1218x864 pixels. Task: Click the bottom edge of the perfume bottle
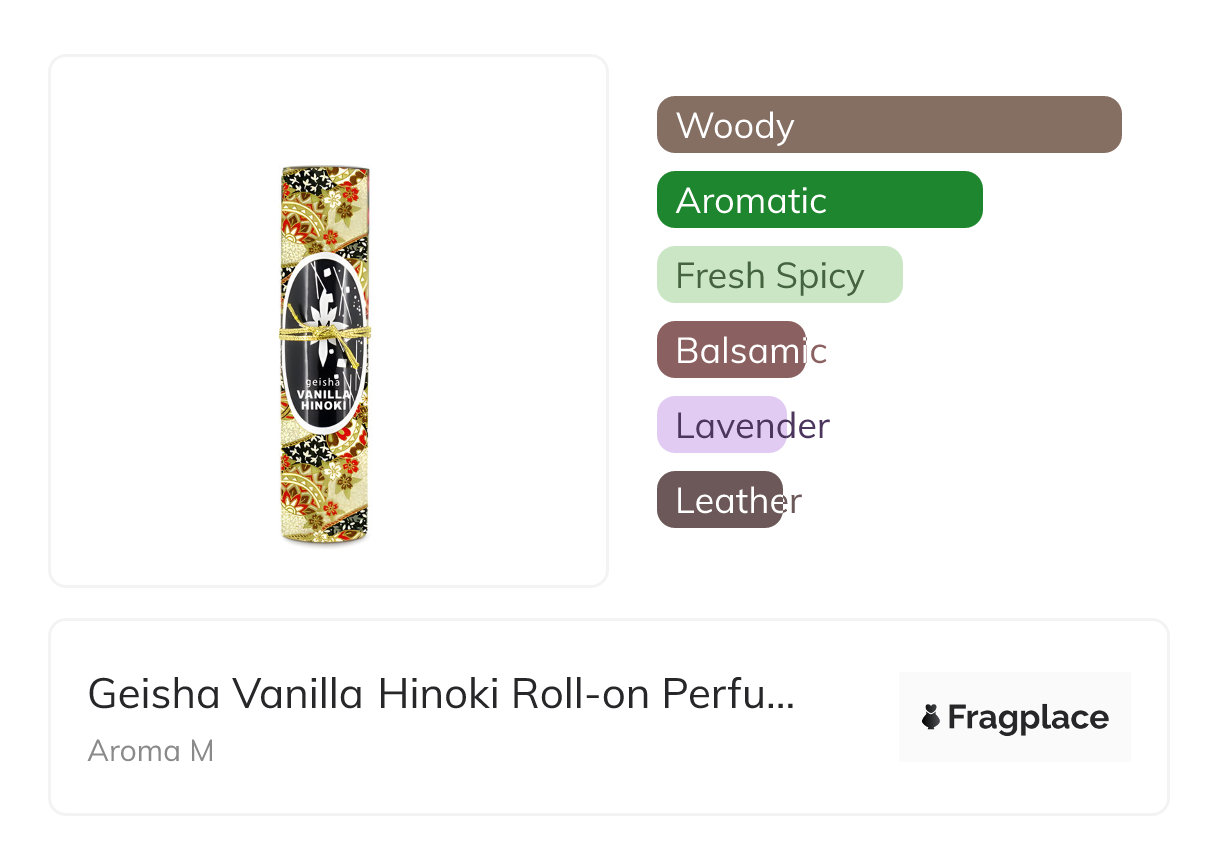point(325,540)
